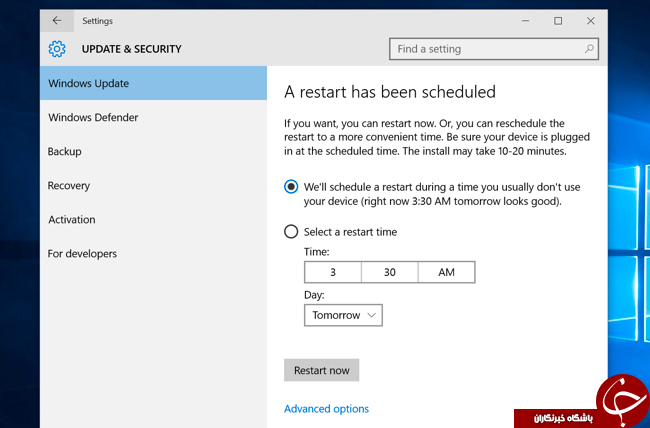Open the Backup section
This screenshot has width=650, height=428.
click(153, 151)
